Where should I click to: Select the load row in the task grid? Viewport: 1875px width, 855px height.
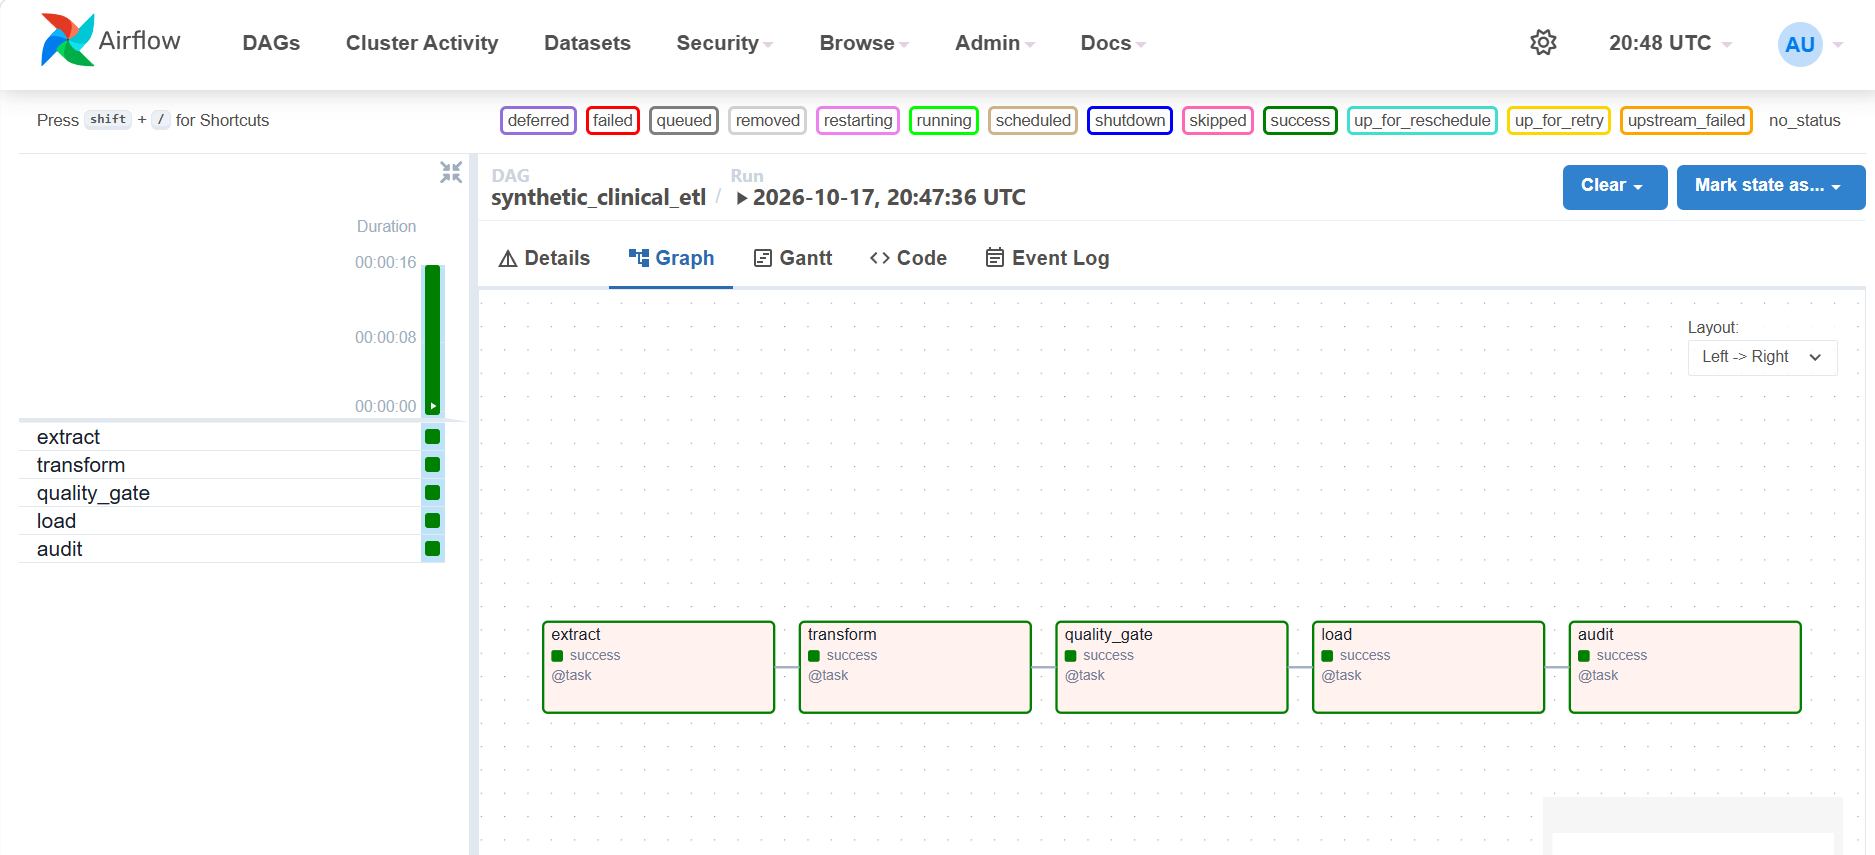232,521
